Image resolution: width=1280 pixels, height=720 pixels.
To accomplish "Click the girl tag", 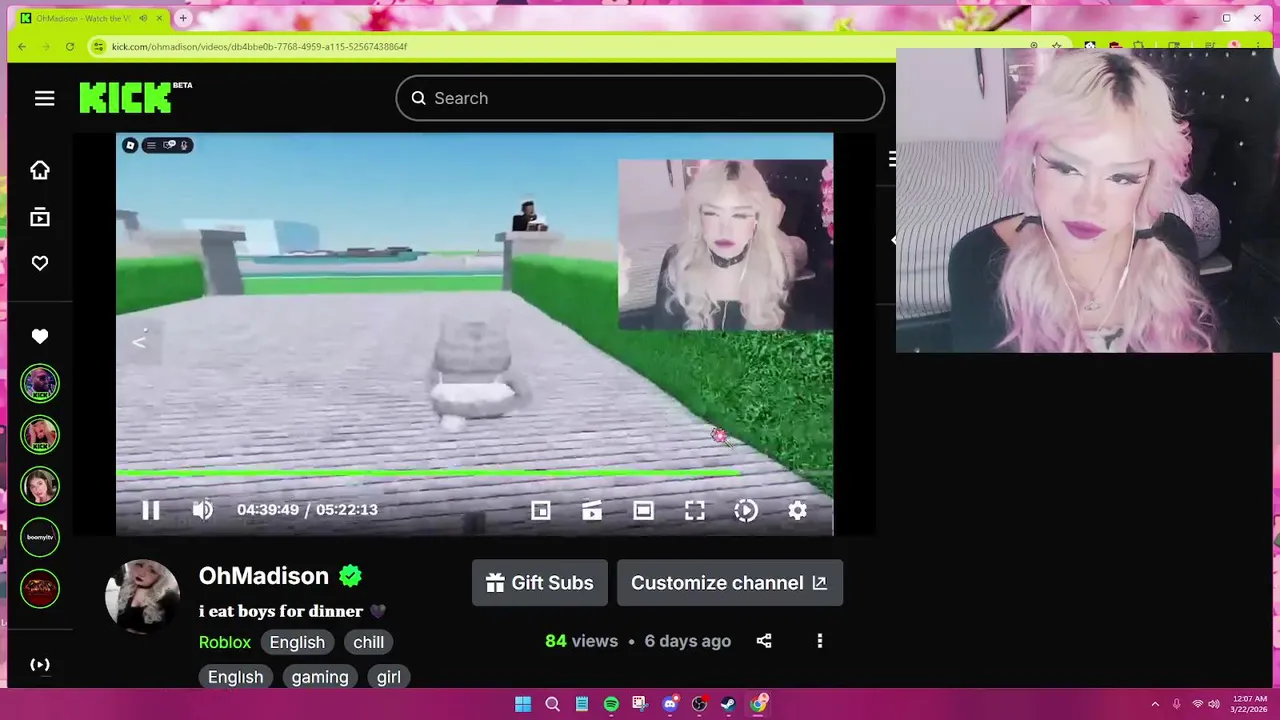I will point(389,677).
